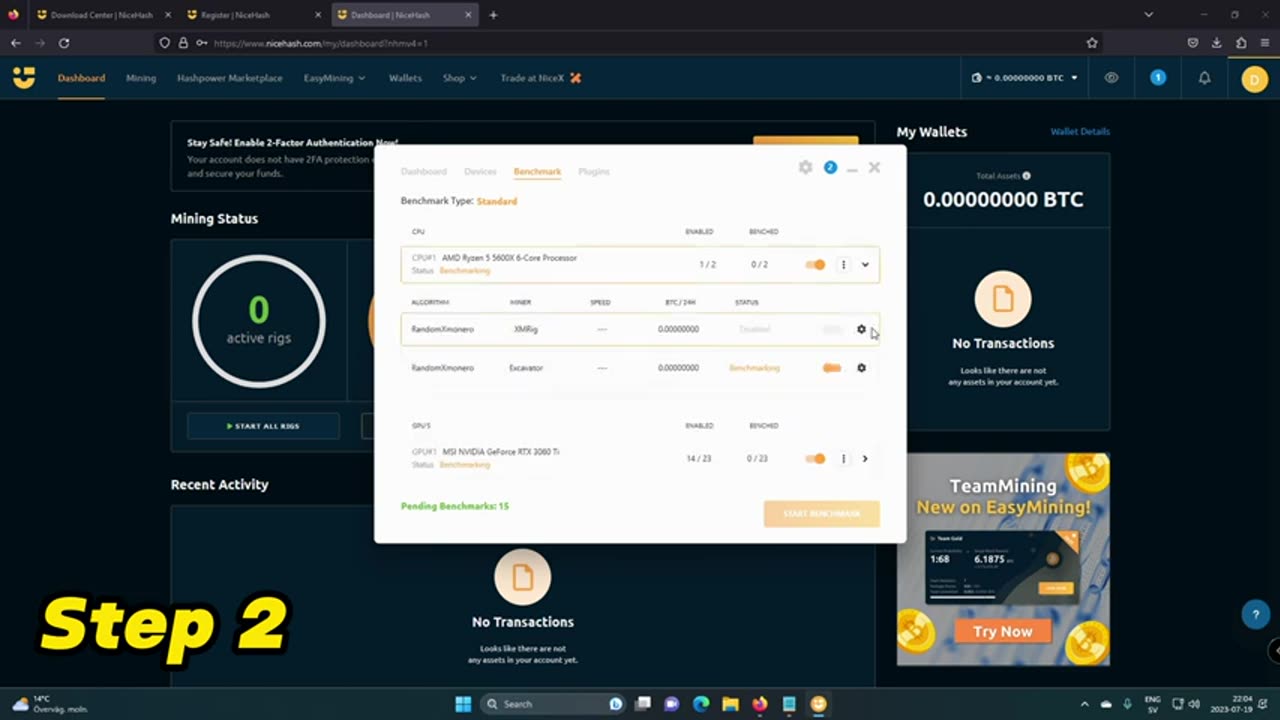Open EasyMining dropdown menu
The image size is (1280, 720).
[334, 78]
